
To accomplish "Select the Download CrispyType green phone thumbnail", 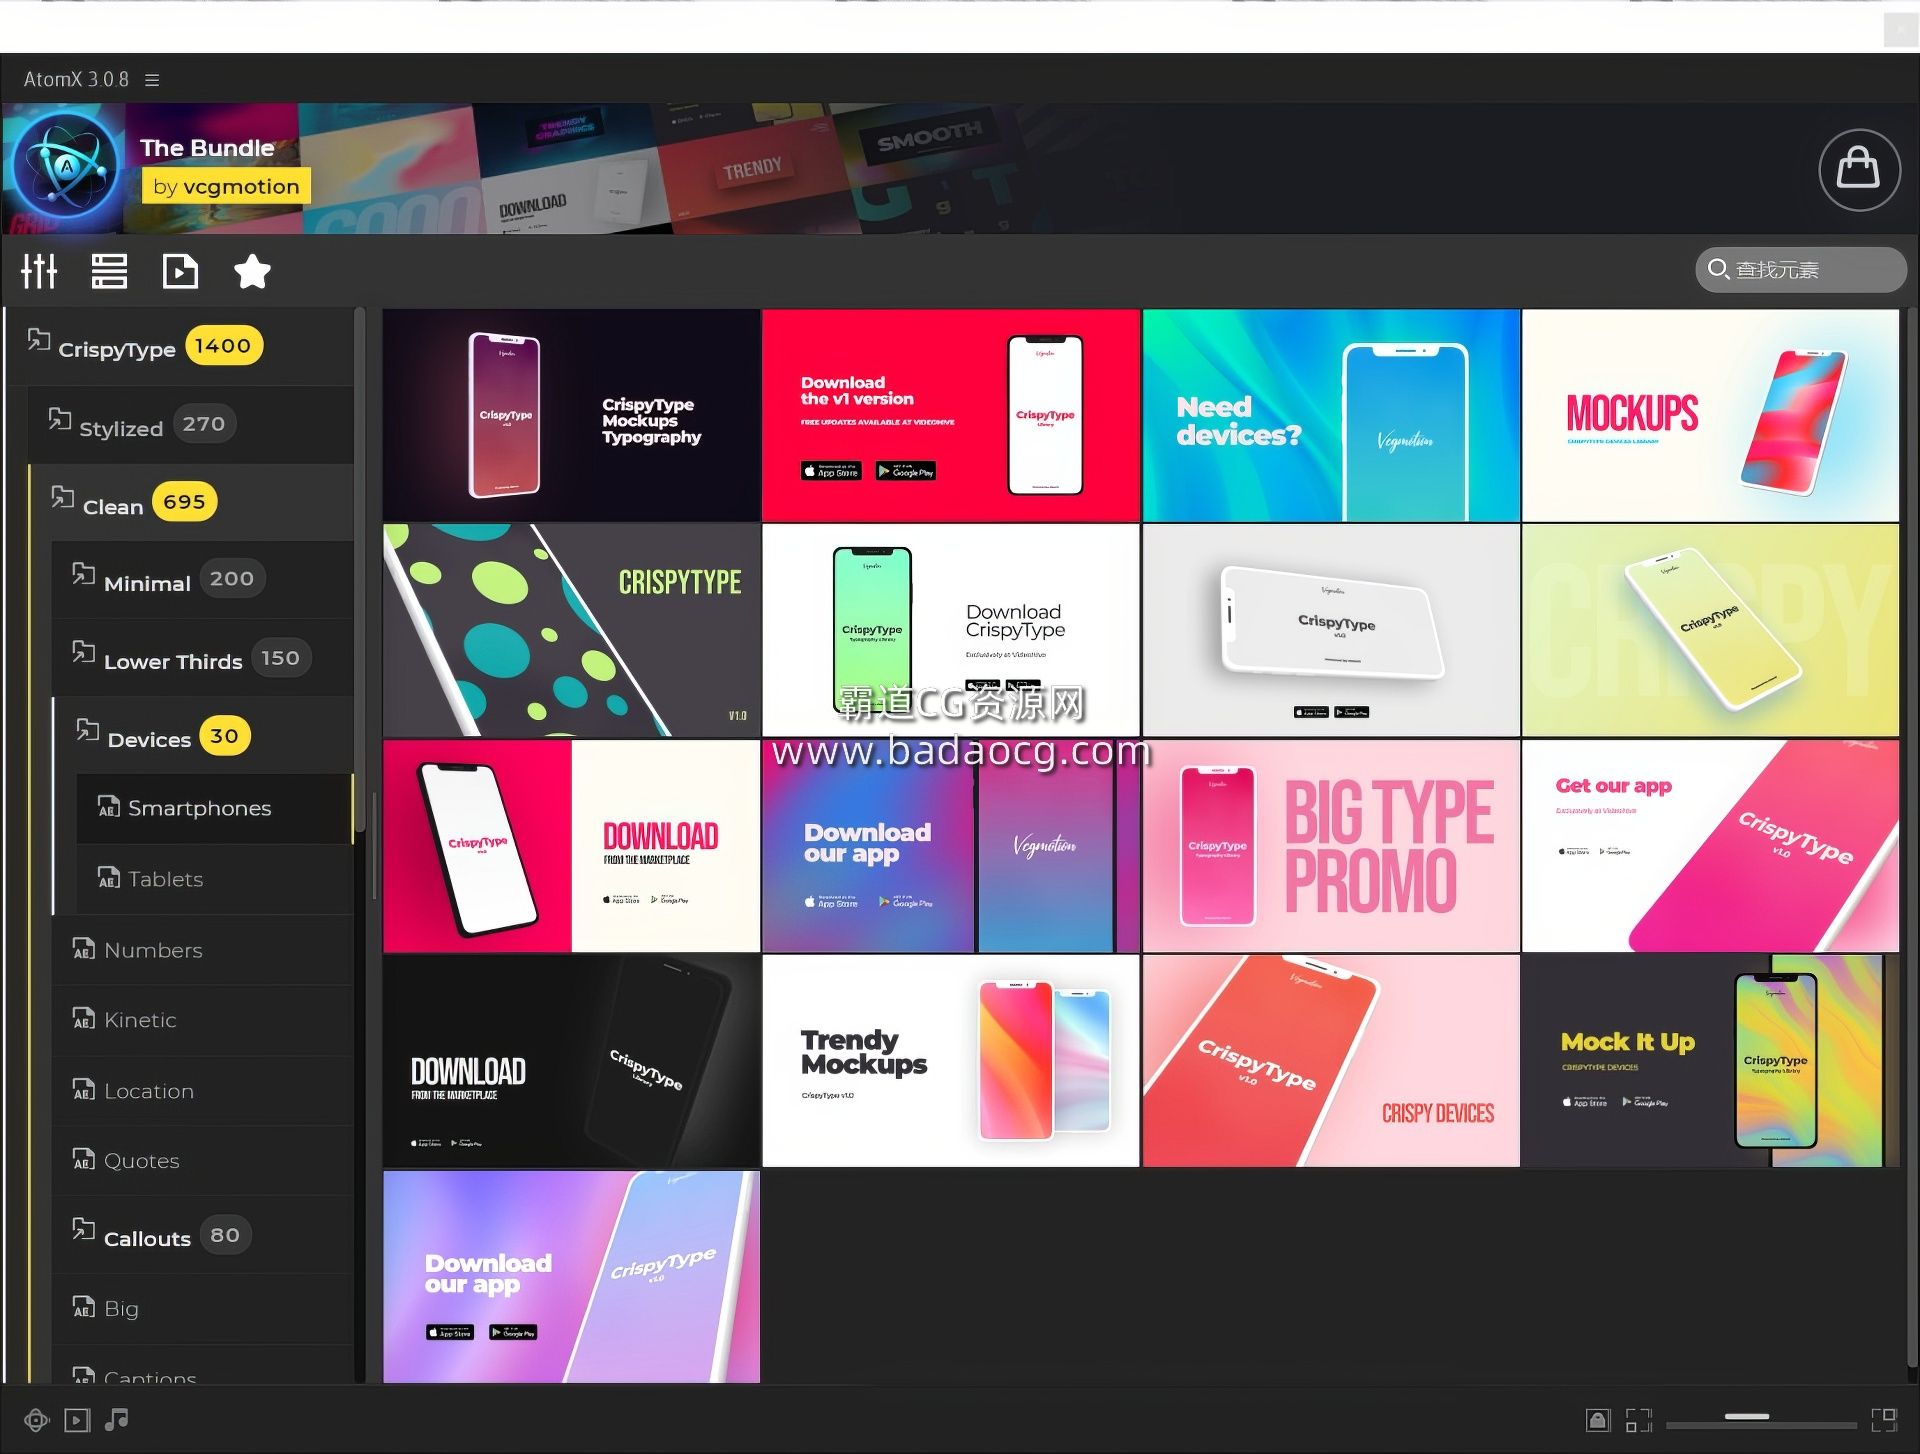I will (951, 630).
